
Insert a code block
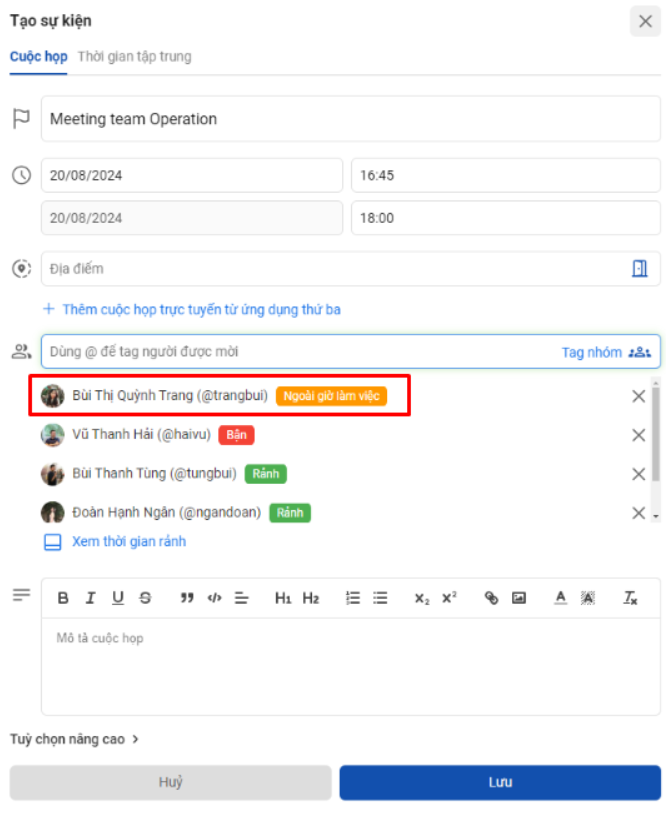click(x=214, y=598)
